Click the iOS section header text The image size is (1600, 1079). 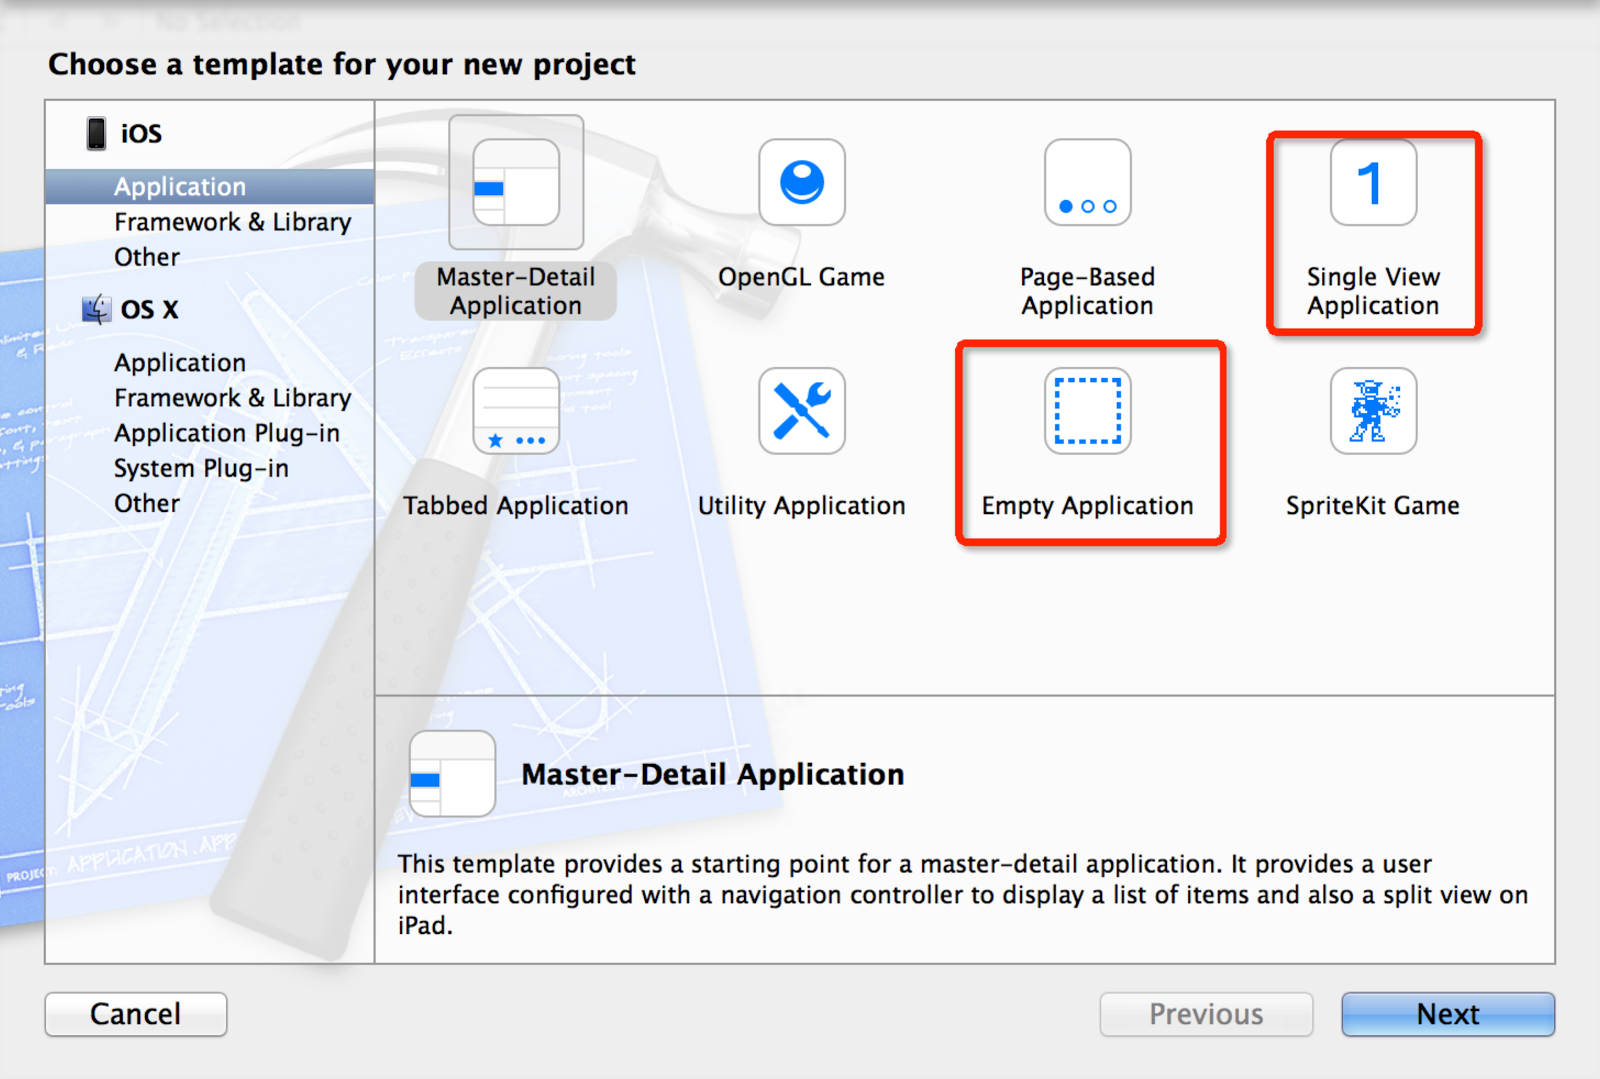[141, 134]
